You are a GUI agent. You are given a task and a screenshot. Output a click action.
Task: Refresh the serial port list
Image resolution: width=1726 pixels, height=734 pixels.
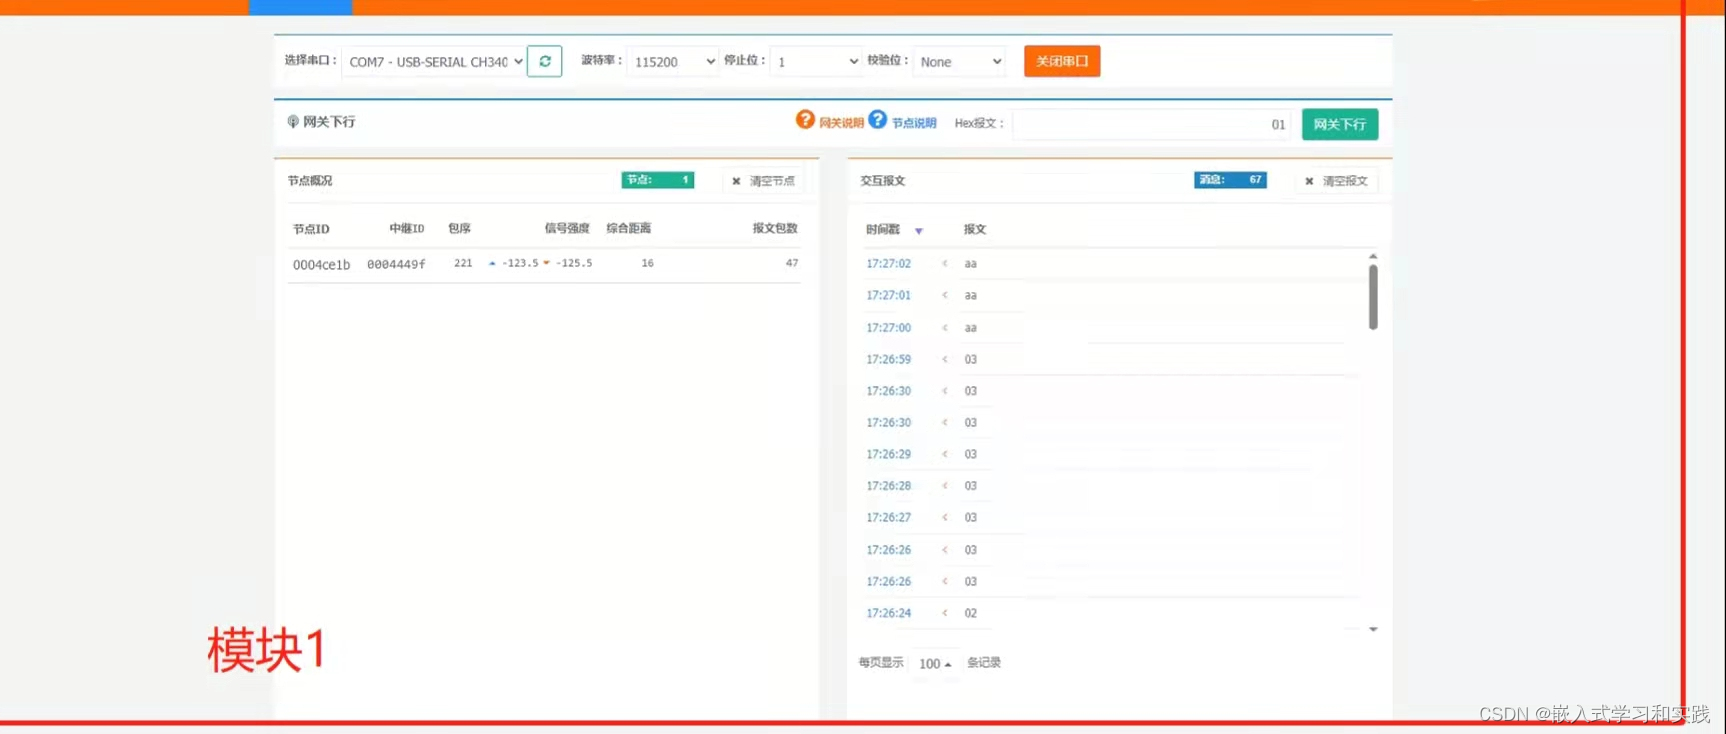tap(544, 61)
